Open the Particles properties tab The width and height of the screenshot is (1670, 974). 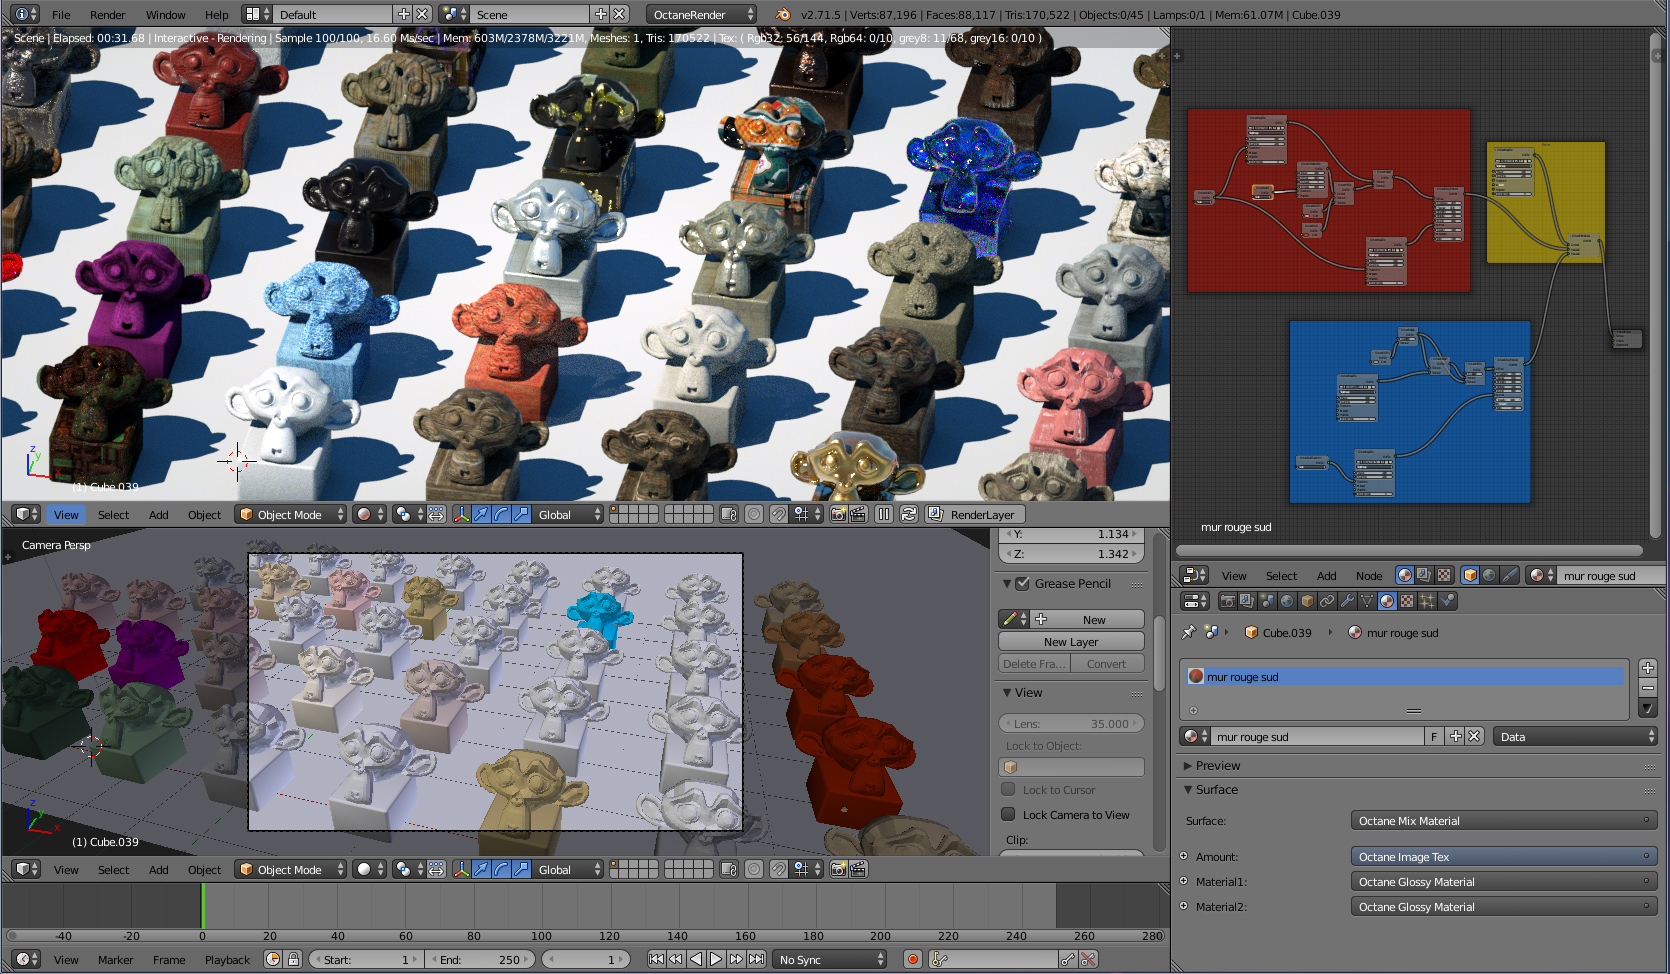[x=1427, y=601]
